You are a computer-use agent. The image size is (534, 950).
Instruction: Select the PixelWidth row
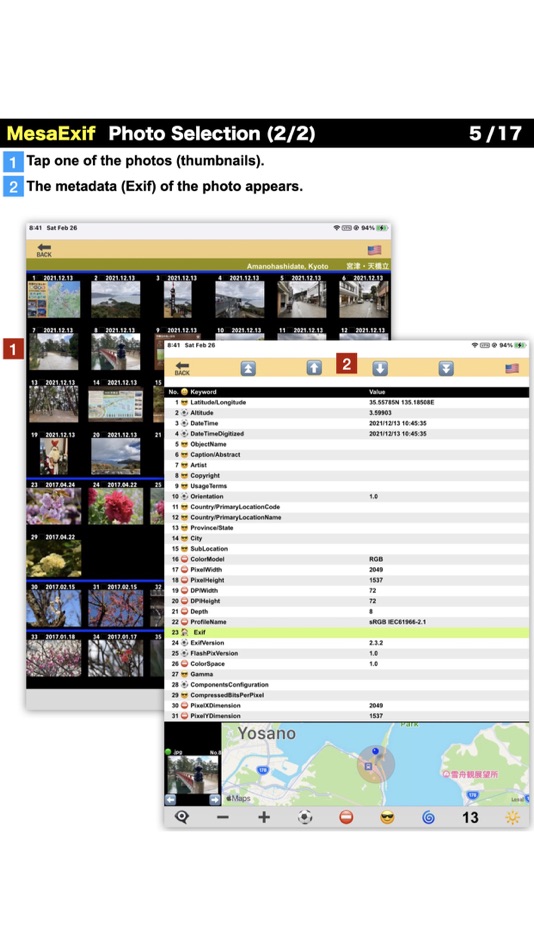347,570
